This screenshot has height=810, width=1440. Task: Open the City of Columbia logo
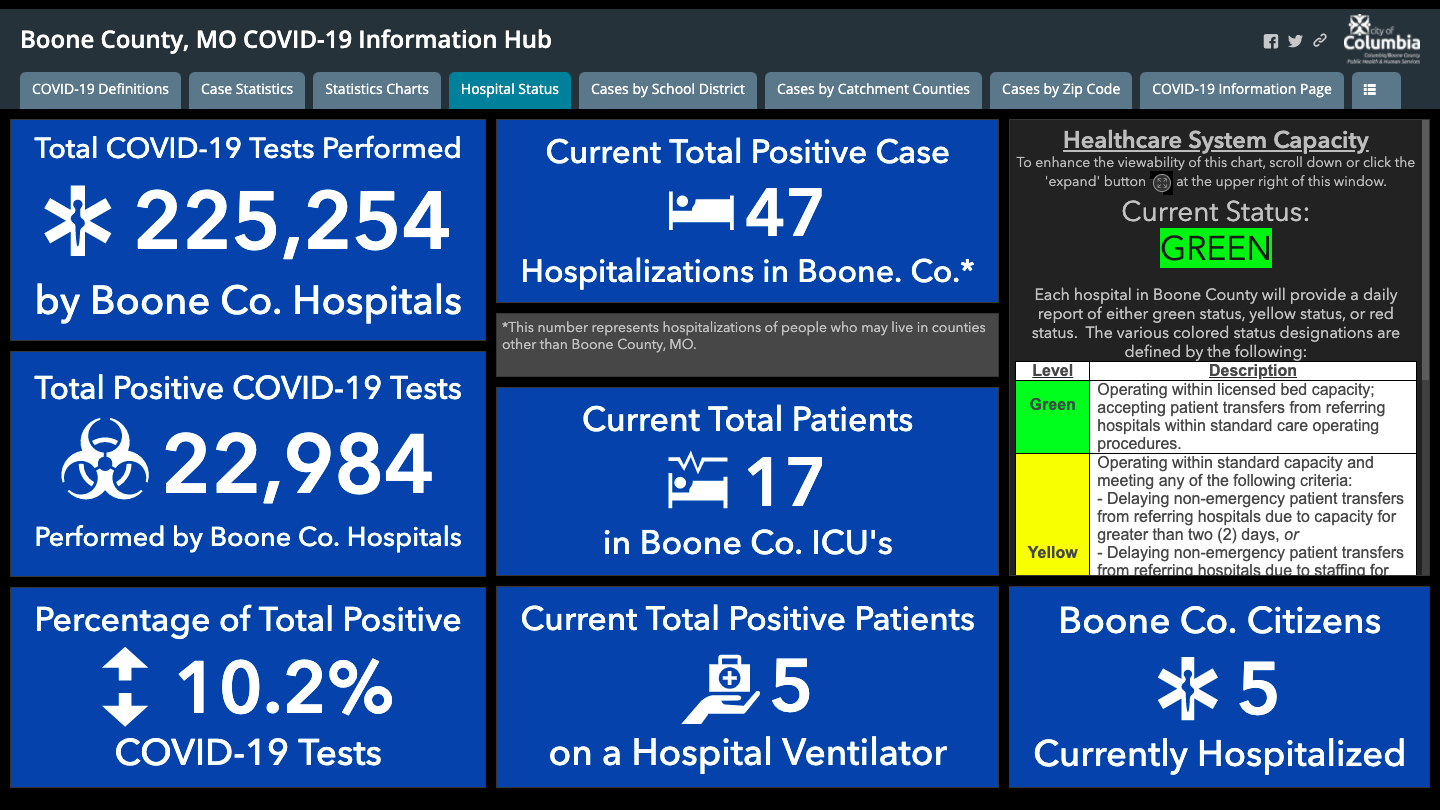pyautogui.click(x=1382, y=39)
